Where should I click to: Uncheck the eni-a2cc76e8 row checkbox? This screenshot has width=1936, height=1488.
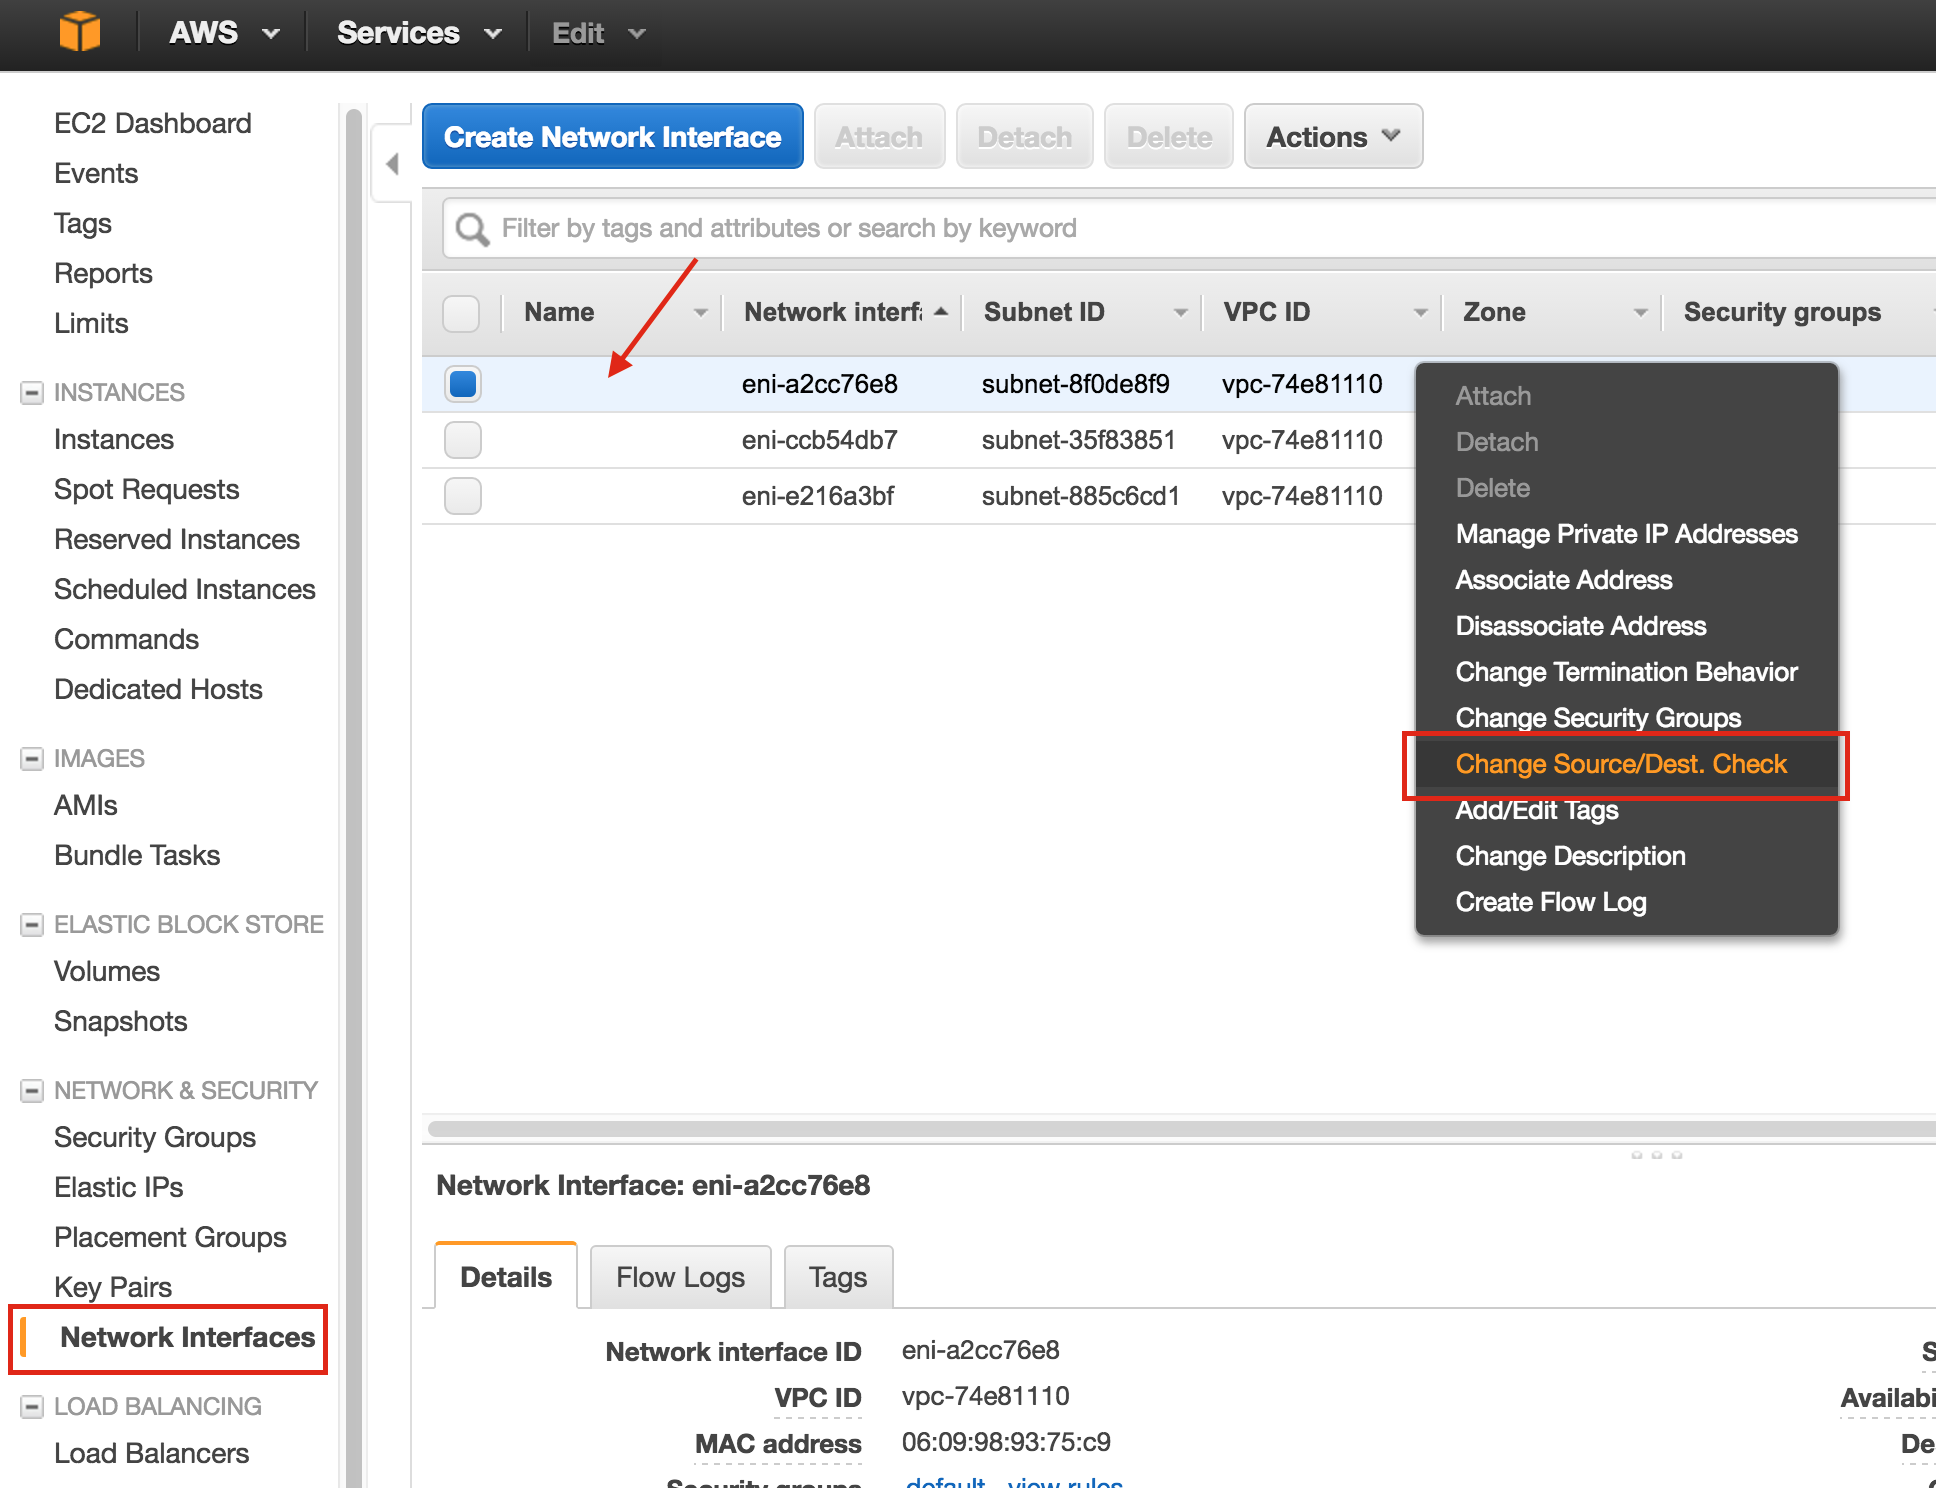coord(463,384)
